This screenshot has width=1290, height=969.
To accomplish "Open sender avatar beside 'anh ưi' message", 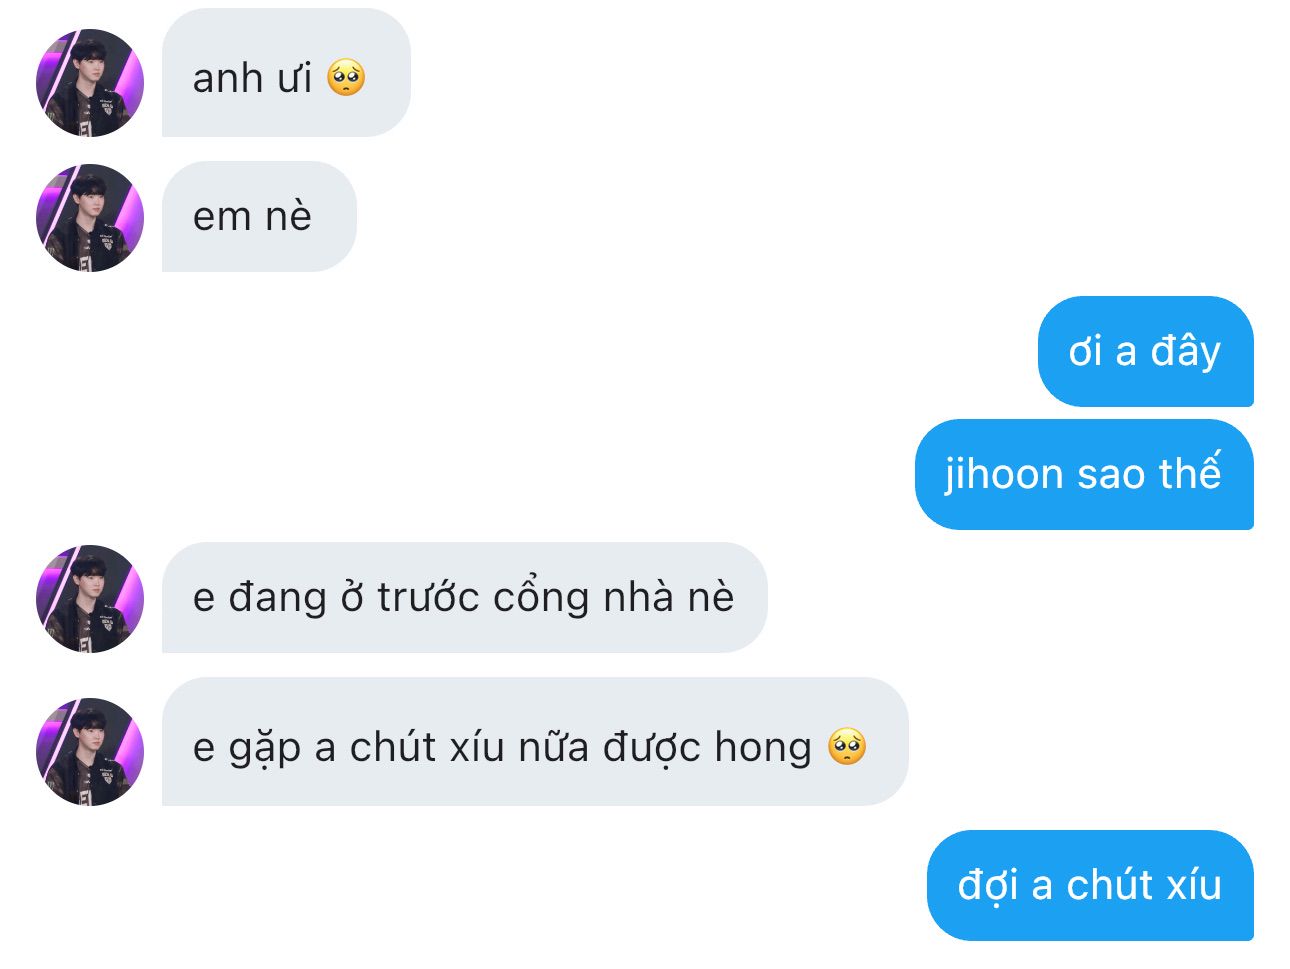I will click(90, 83).
